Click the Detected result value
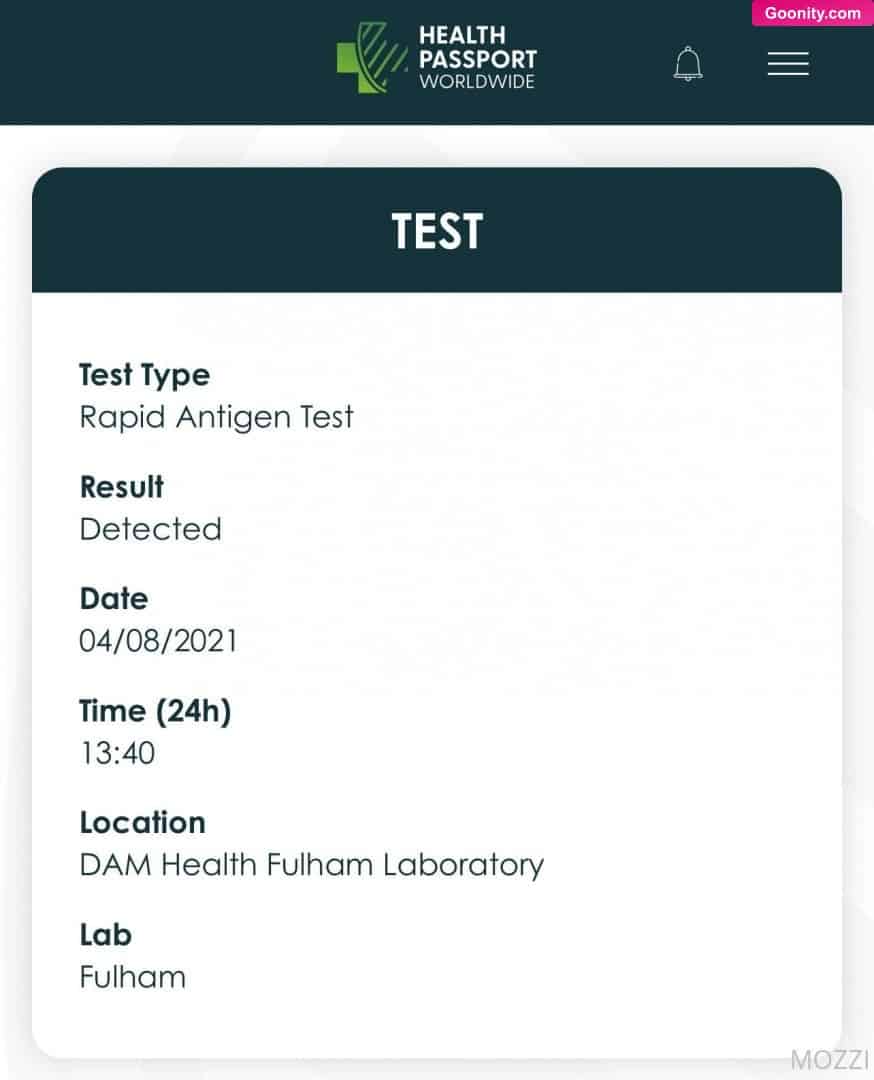Image resolution: width=874 pixels, height=1080 pixels. click(x=150, y=528)
